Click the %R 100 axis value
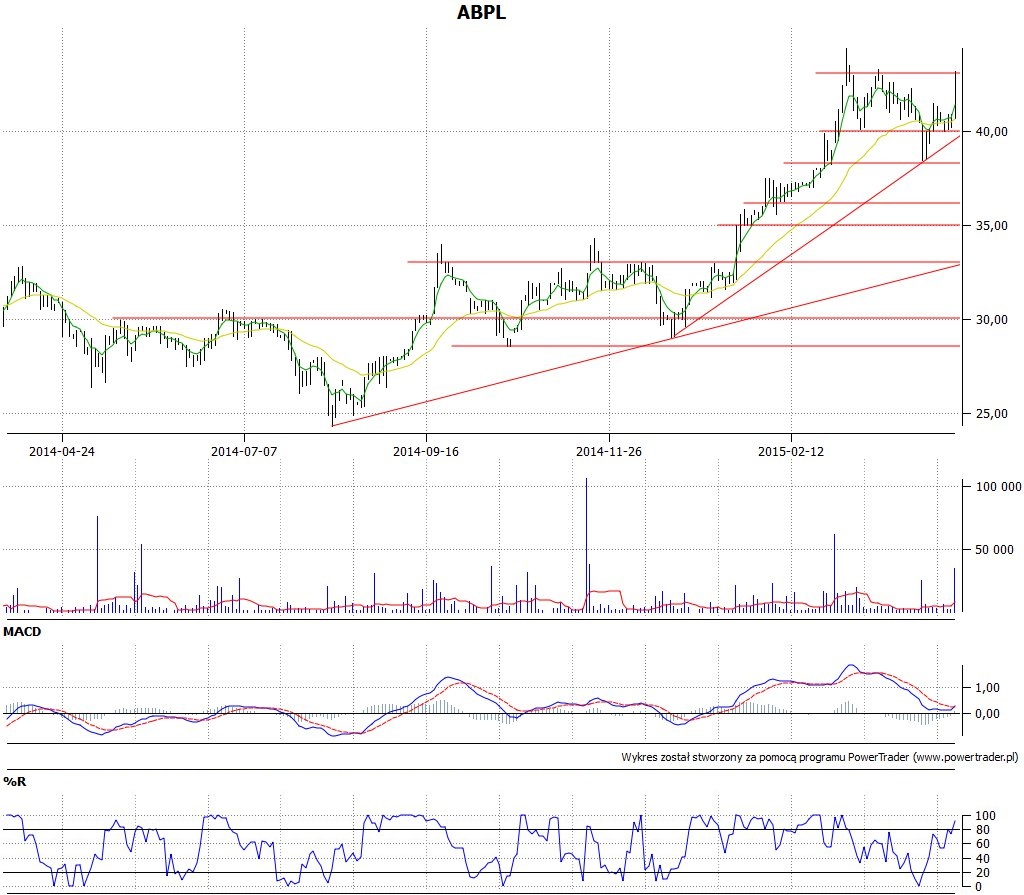 (985, 816)
